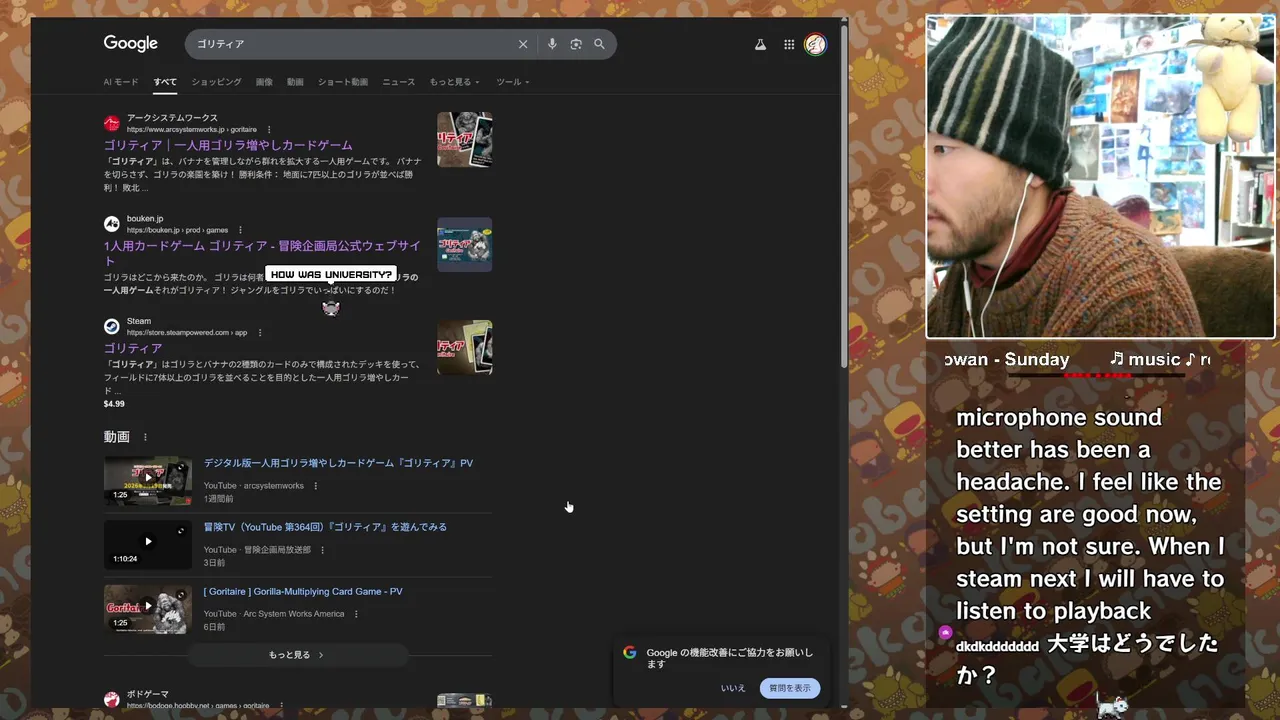1280x720 pixels.
Task: Click the ボドゲーマ site favicon
Action: [112, 699]
